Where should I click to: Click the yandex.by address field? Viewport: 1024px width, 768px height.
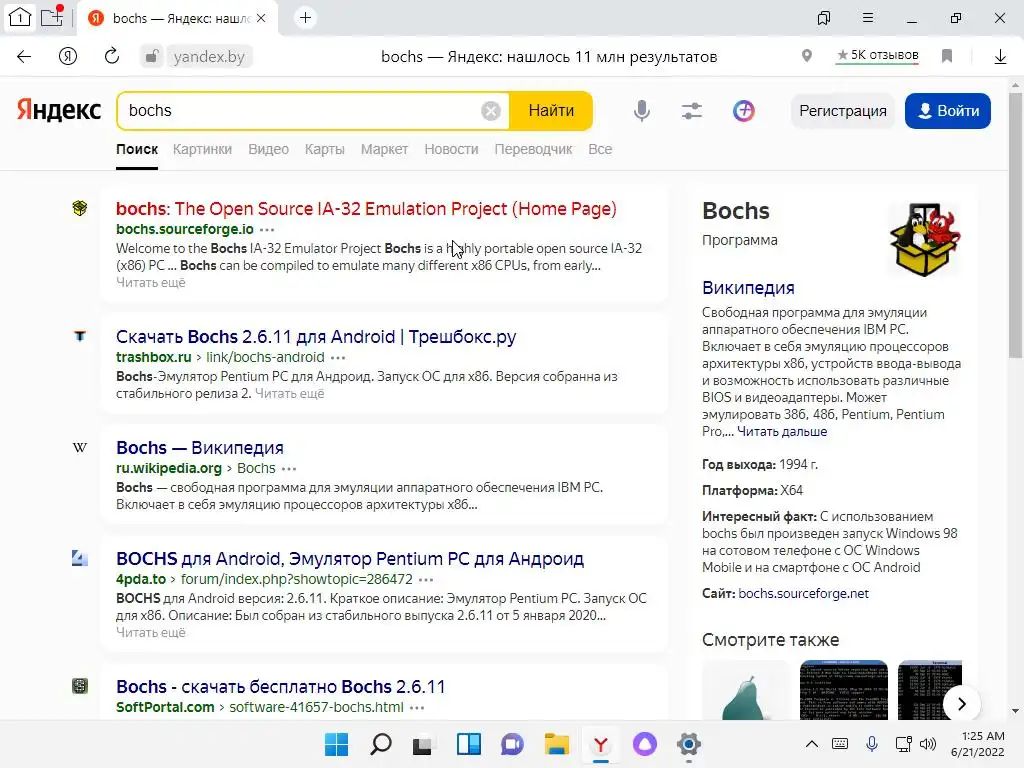209,57
